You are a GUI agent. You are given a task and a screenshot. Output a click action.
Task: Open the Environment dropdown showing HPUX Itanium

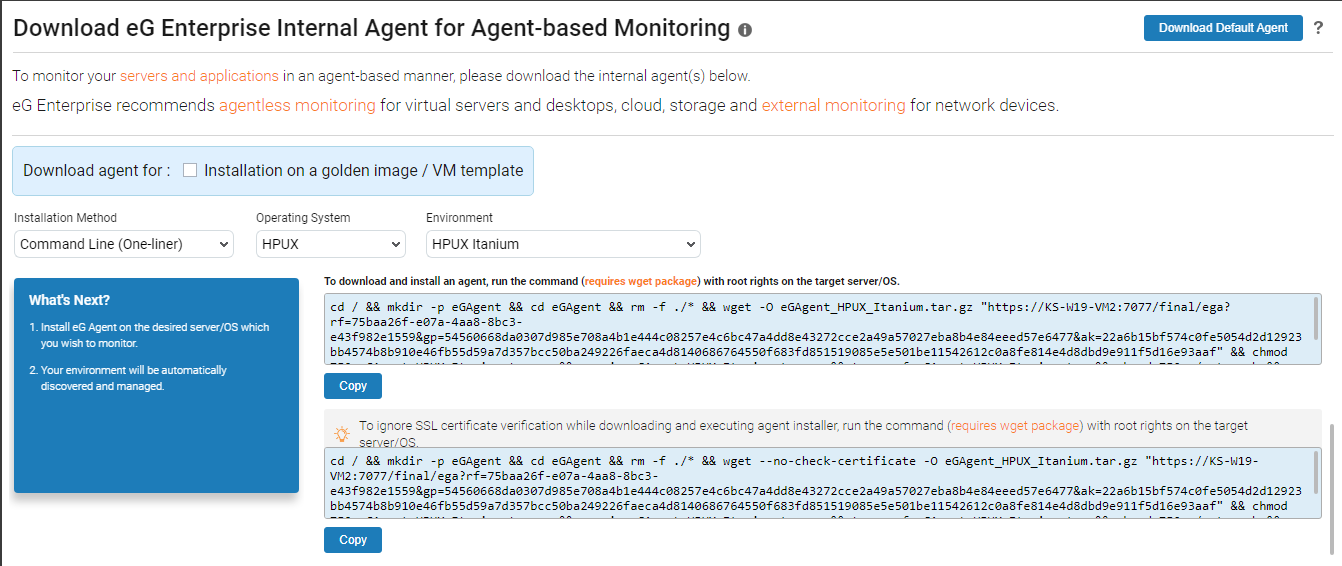point(563,244)
